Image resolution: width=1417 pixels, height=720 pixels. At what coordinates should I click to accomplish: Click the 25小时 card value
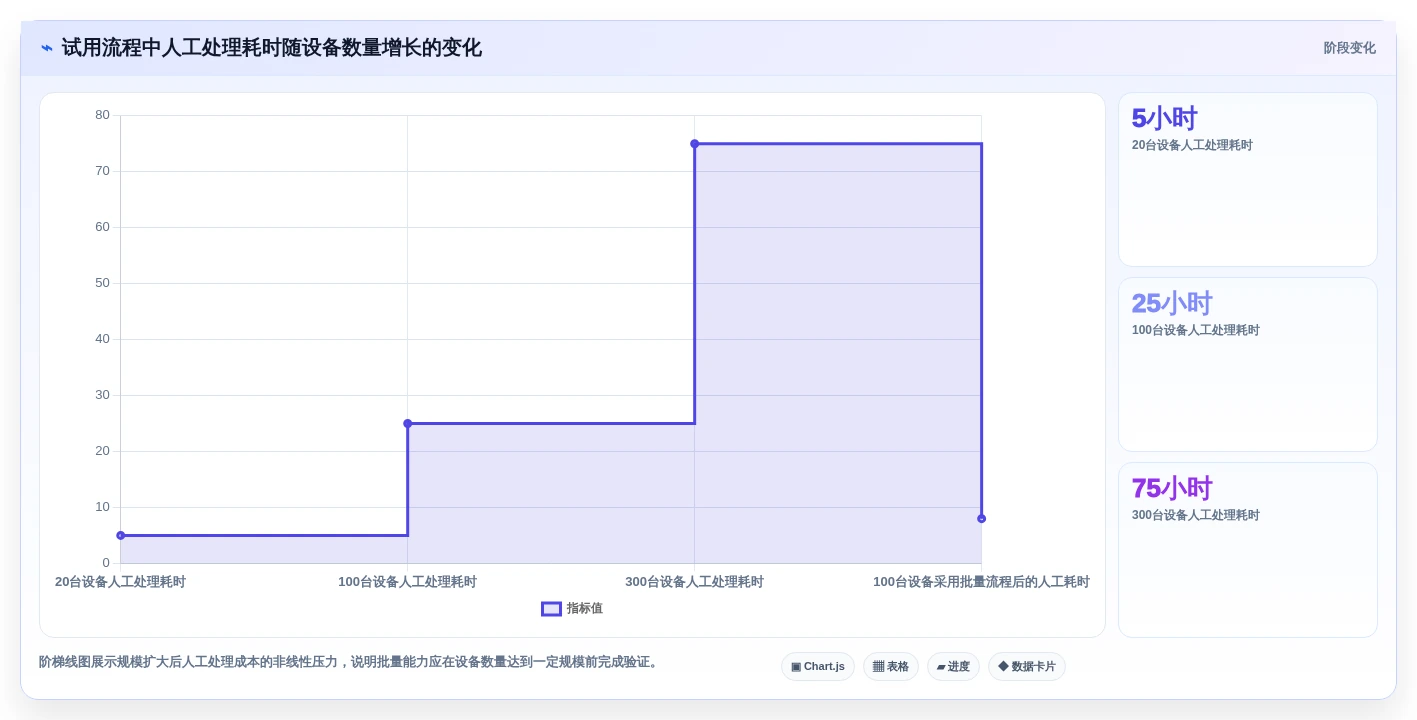click(1172, 303)
